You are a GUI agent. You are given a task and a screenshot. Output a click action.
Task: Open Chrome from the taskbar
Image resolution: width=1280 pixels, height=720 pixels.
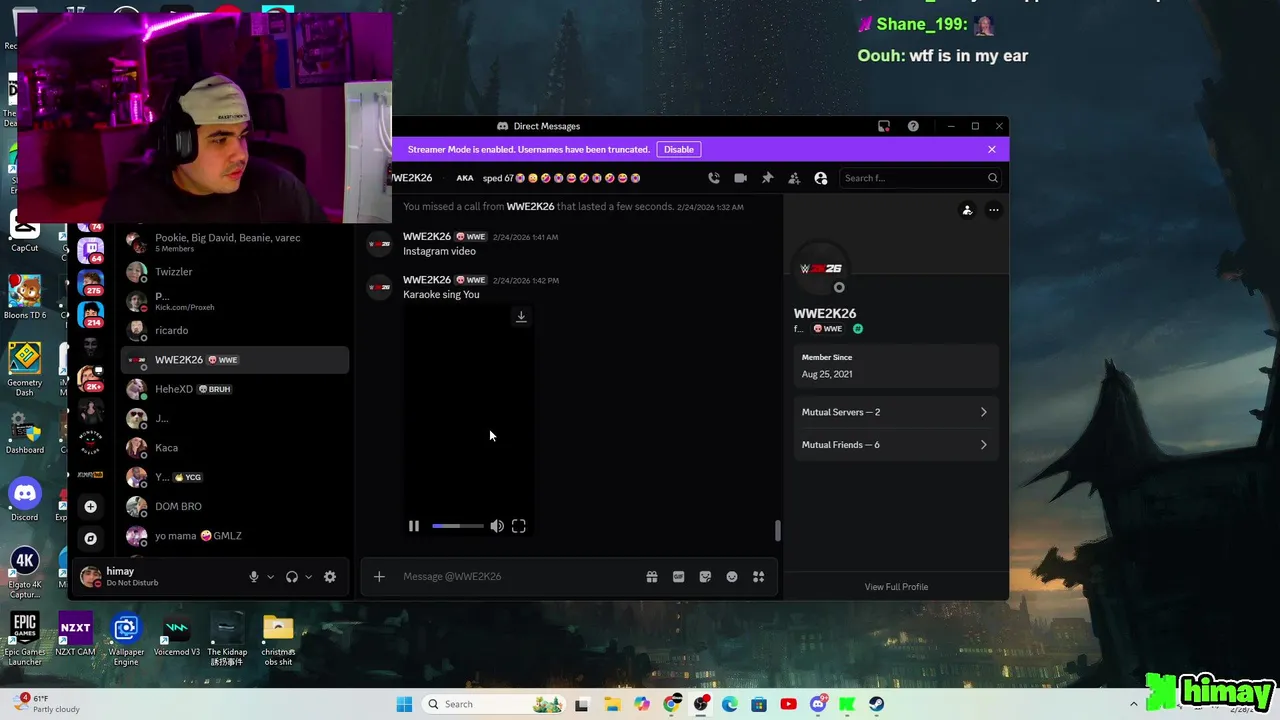pyautogui.click(x=671, y=704)
